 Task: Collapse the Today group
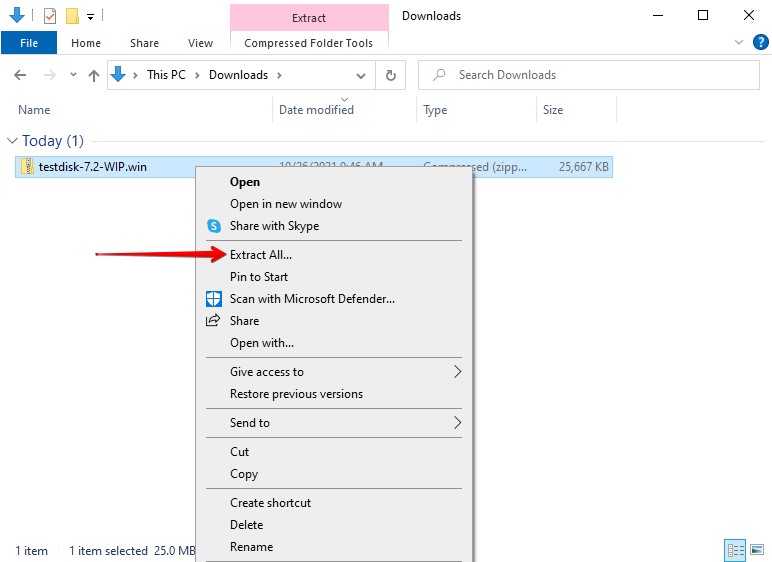pos(12,141)
